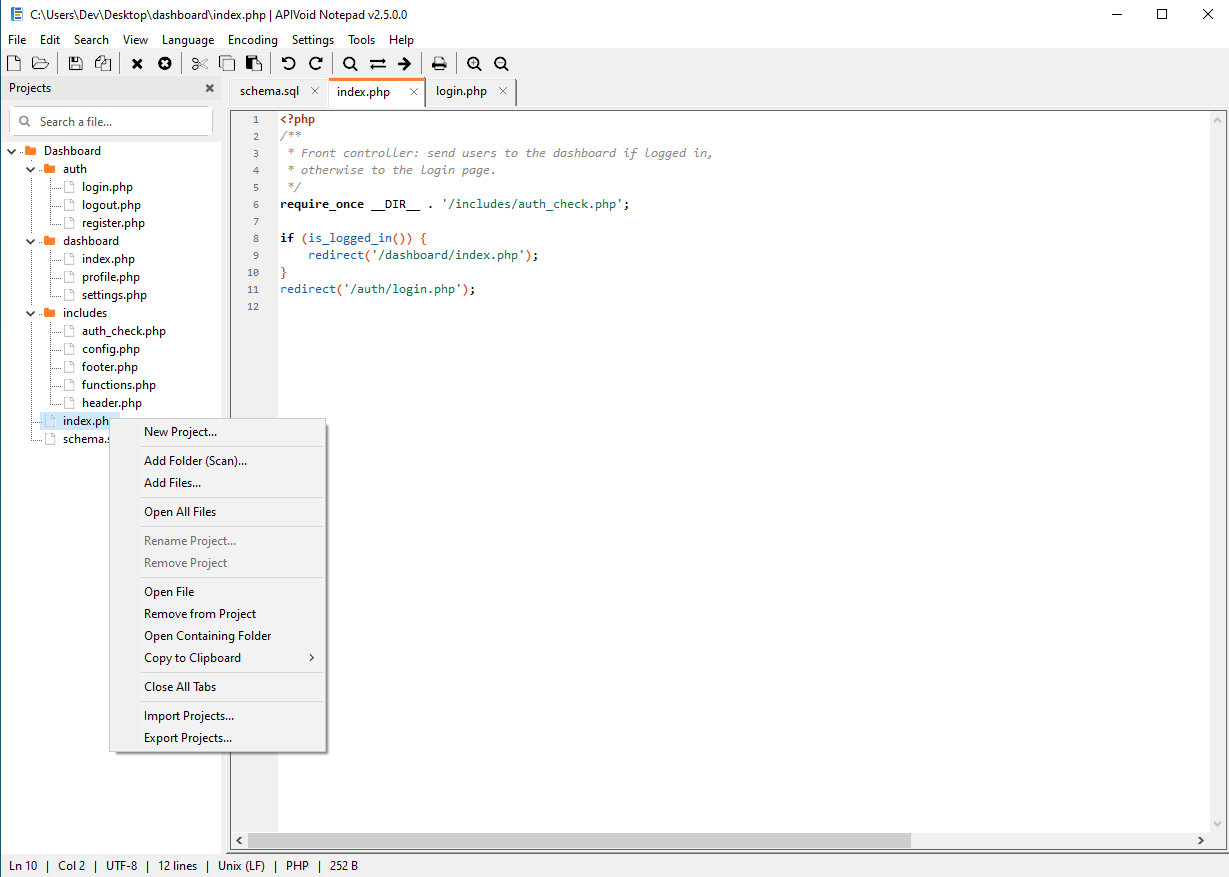This screenshot has height=877, width=1229.
Task: Create a new file with toolbar icon
Action: tap(14, 64)
